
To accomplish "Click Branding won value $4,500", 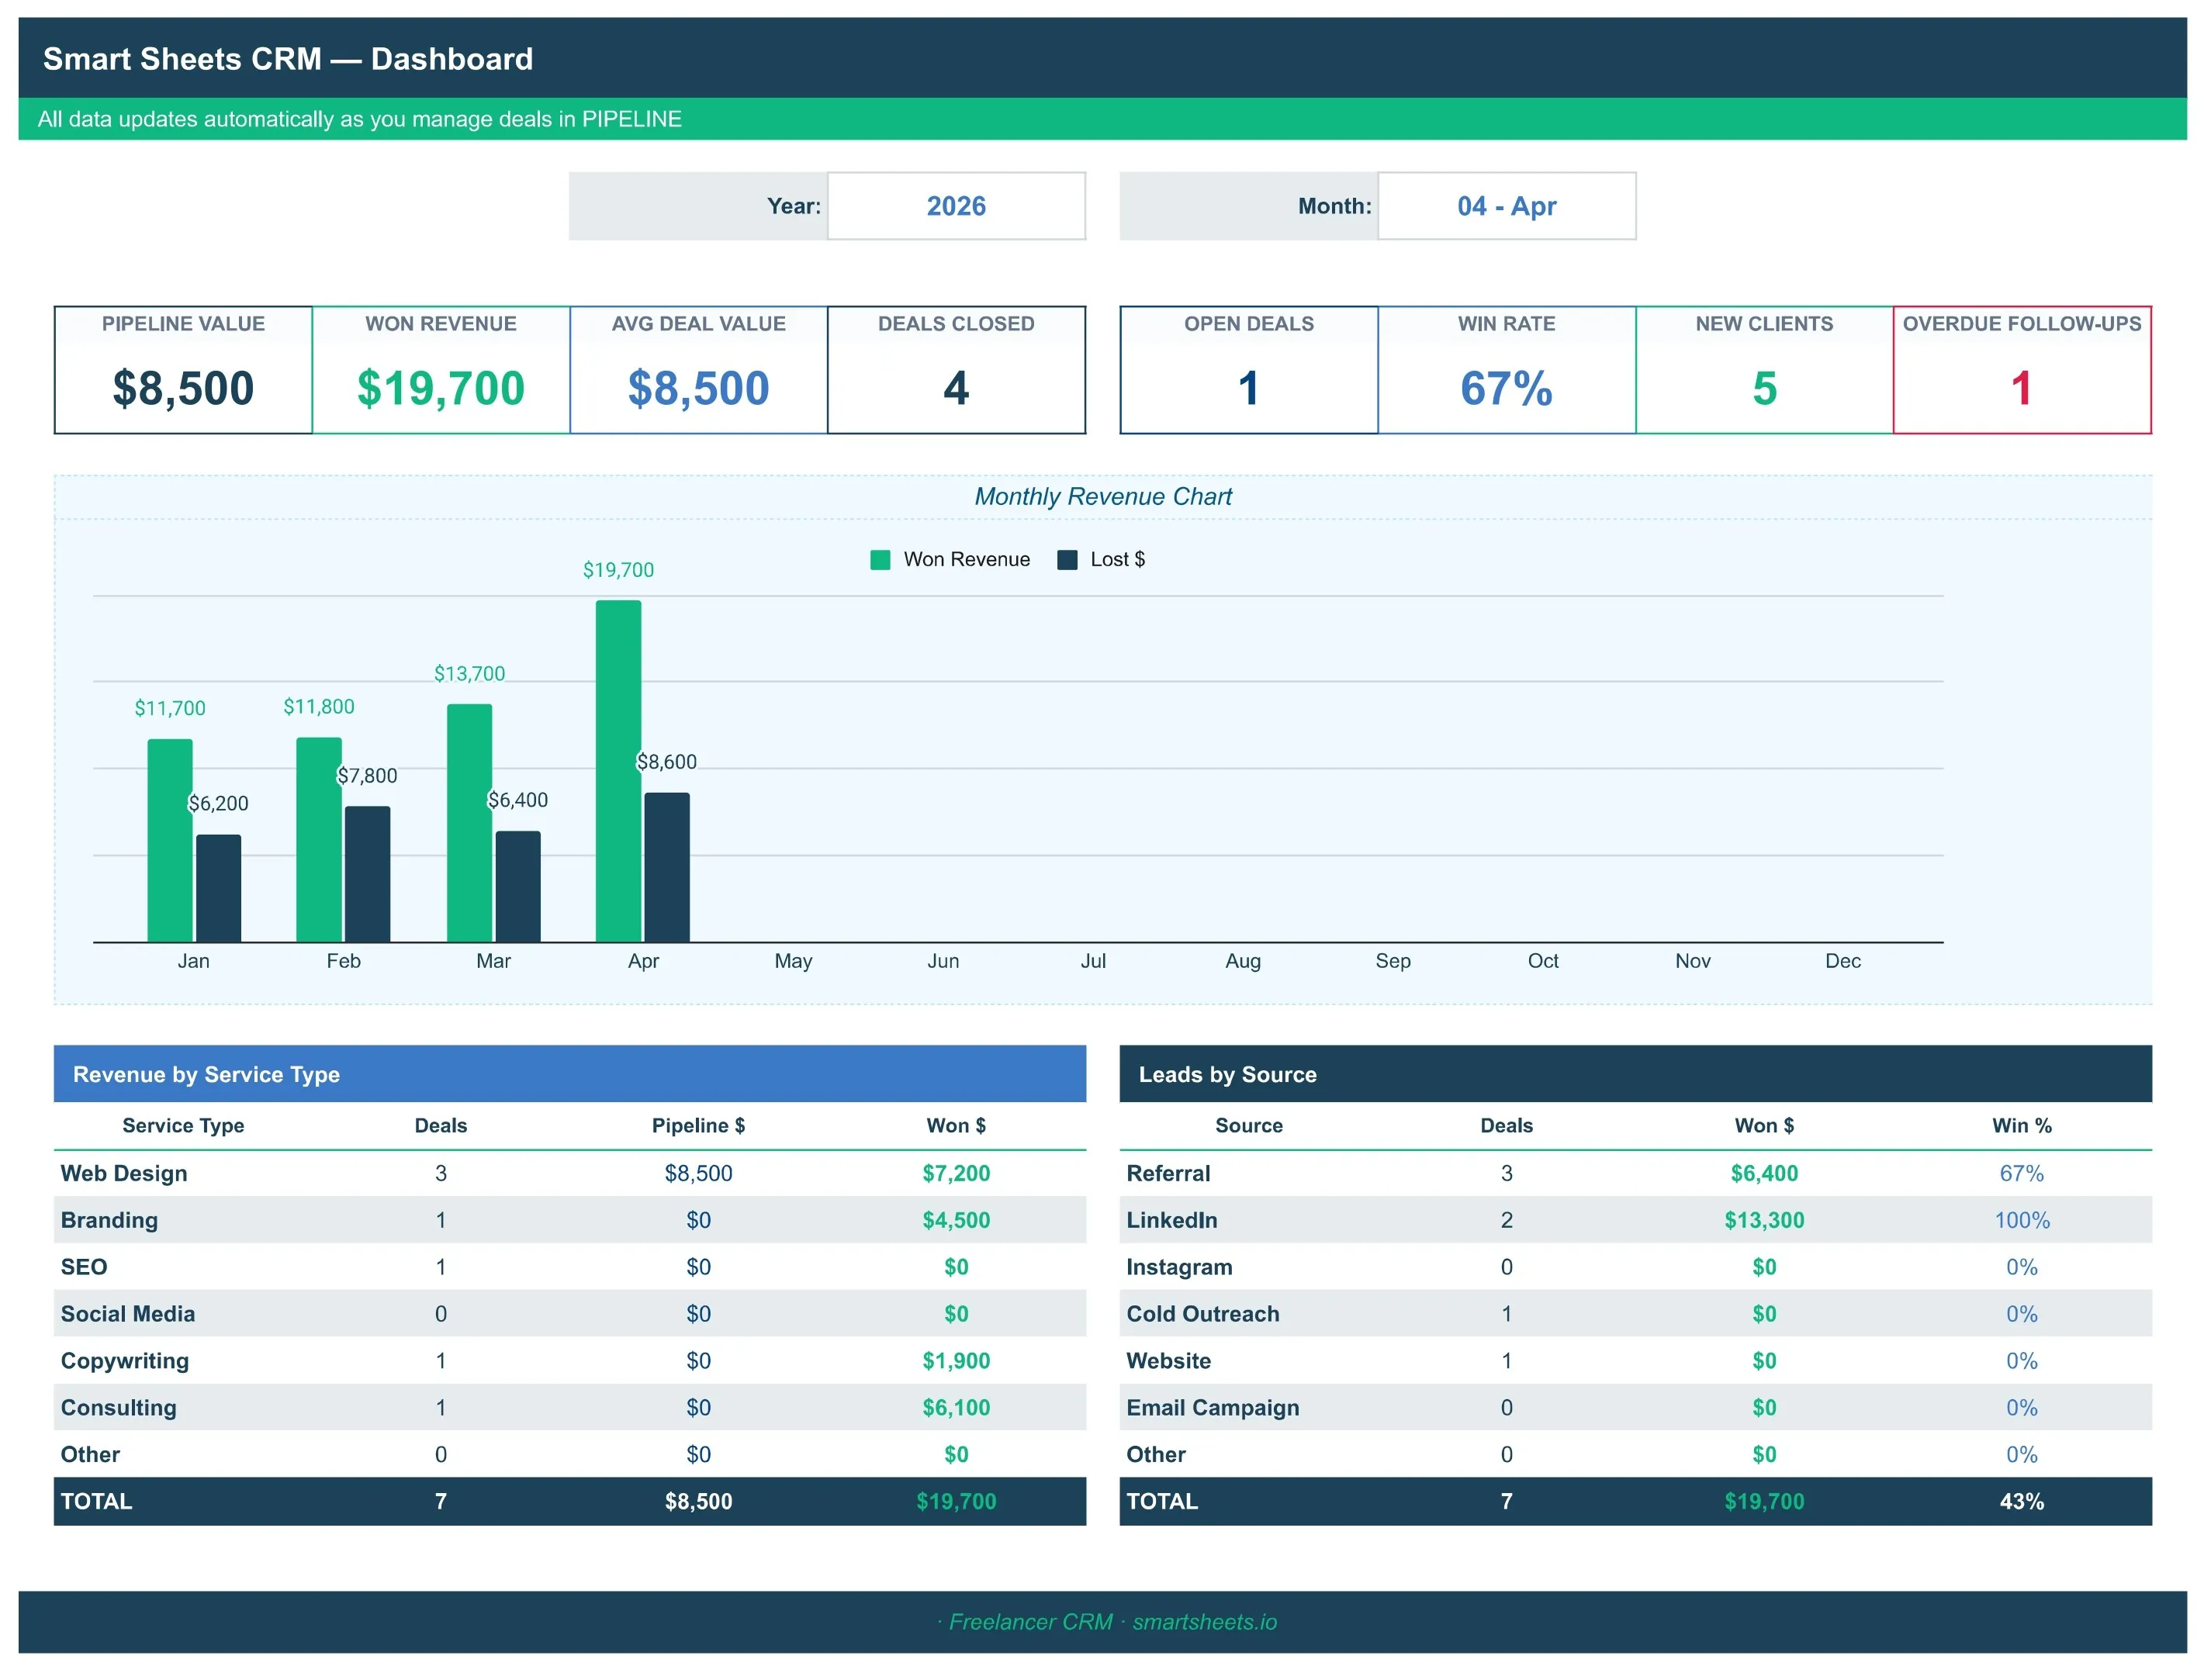I will 956,1220.
